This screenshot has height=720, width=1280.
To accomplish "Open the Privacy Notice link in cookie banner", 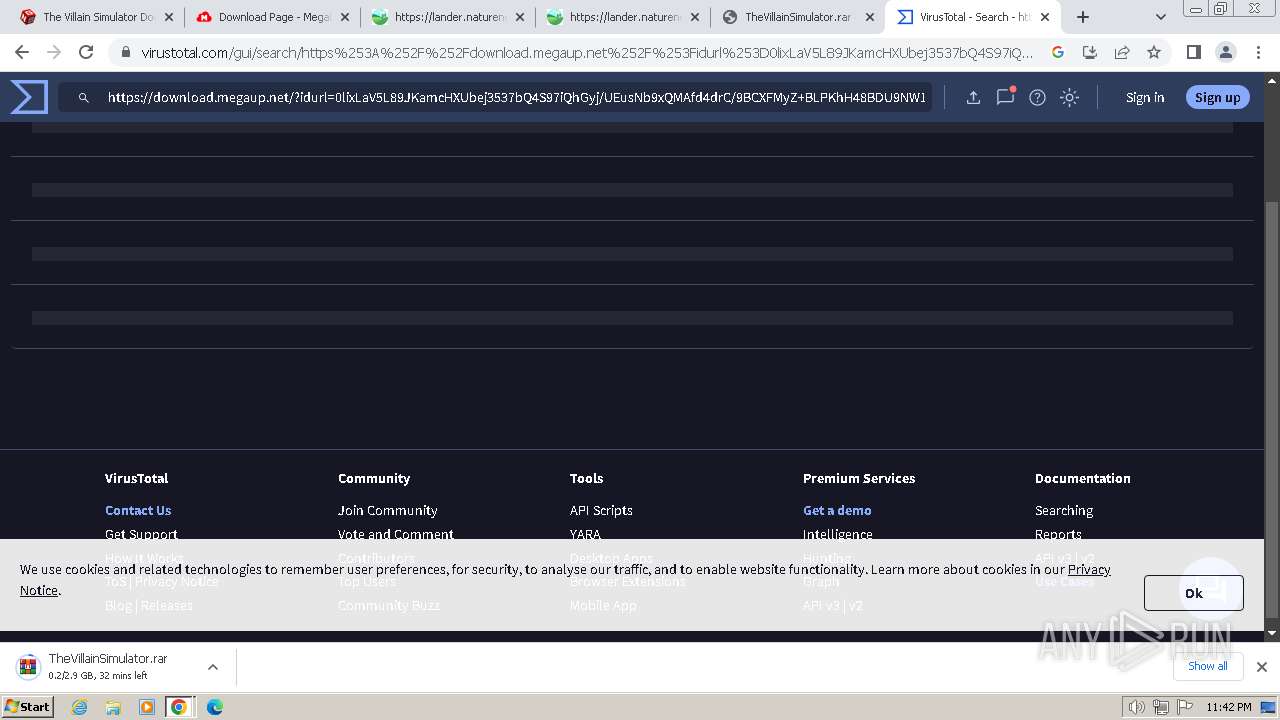I will (1089, 569).
